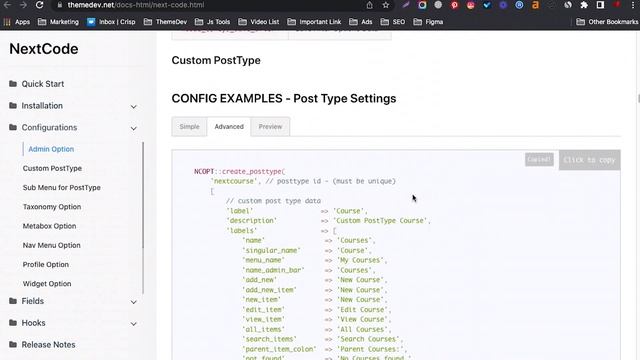The image size is (640, 360).
Task: Click the 'CONFIG EXAMPLES - Post Type Settings' heading
Action: tap(284, 98)
